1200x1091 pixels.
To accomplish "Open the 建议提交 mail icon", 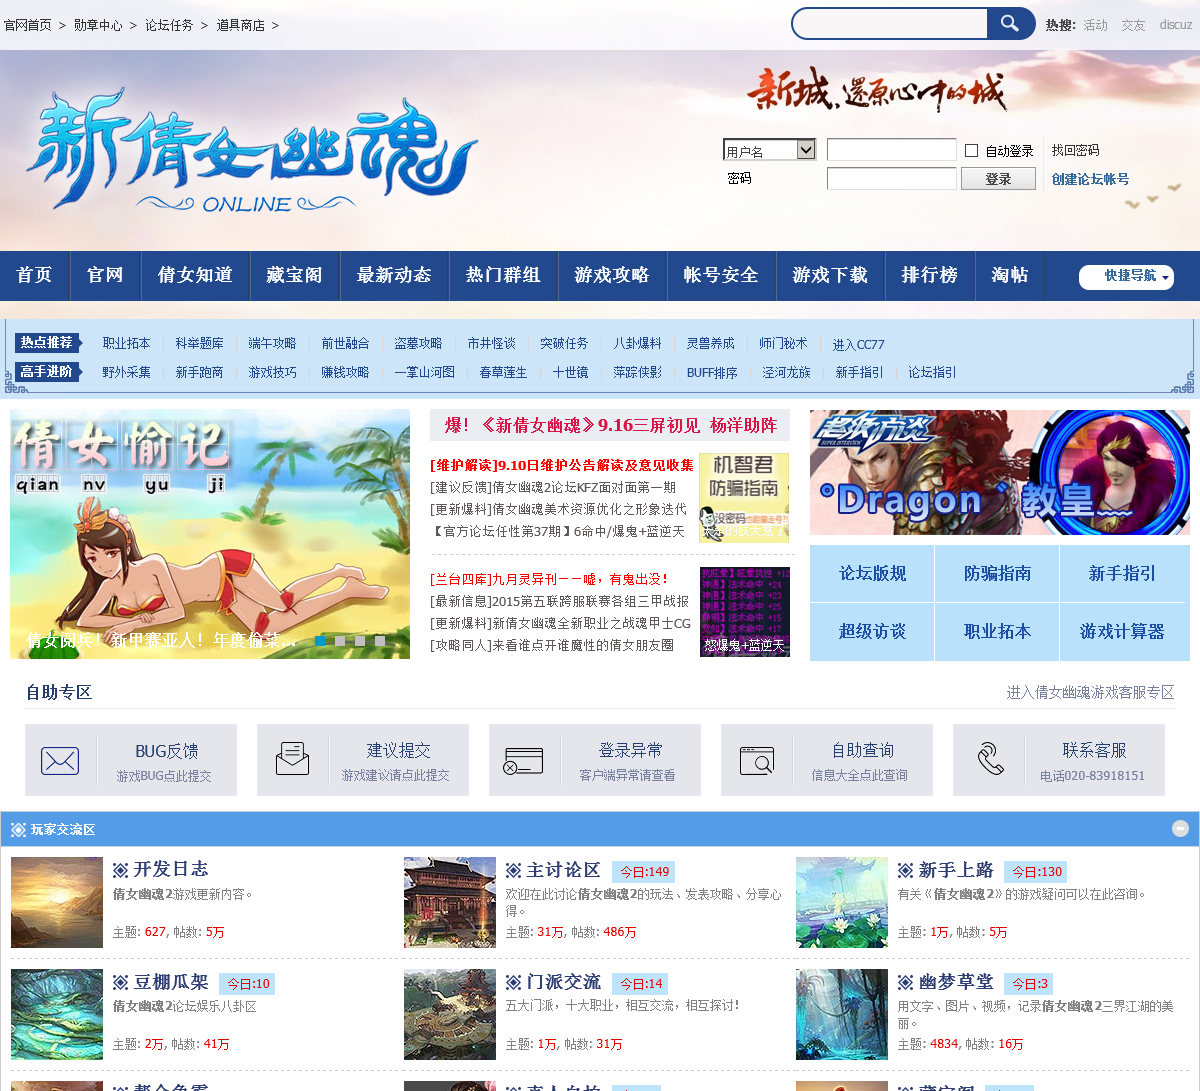I will coord(292,759).
